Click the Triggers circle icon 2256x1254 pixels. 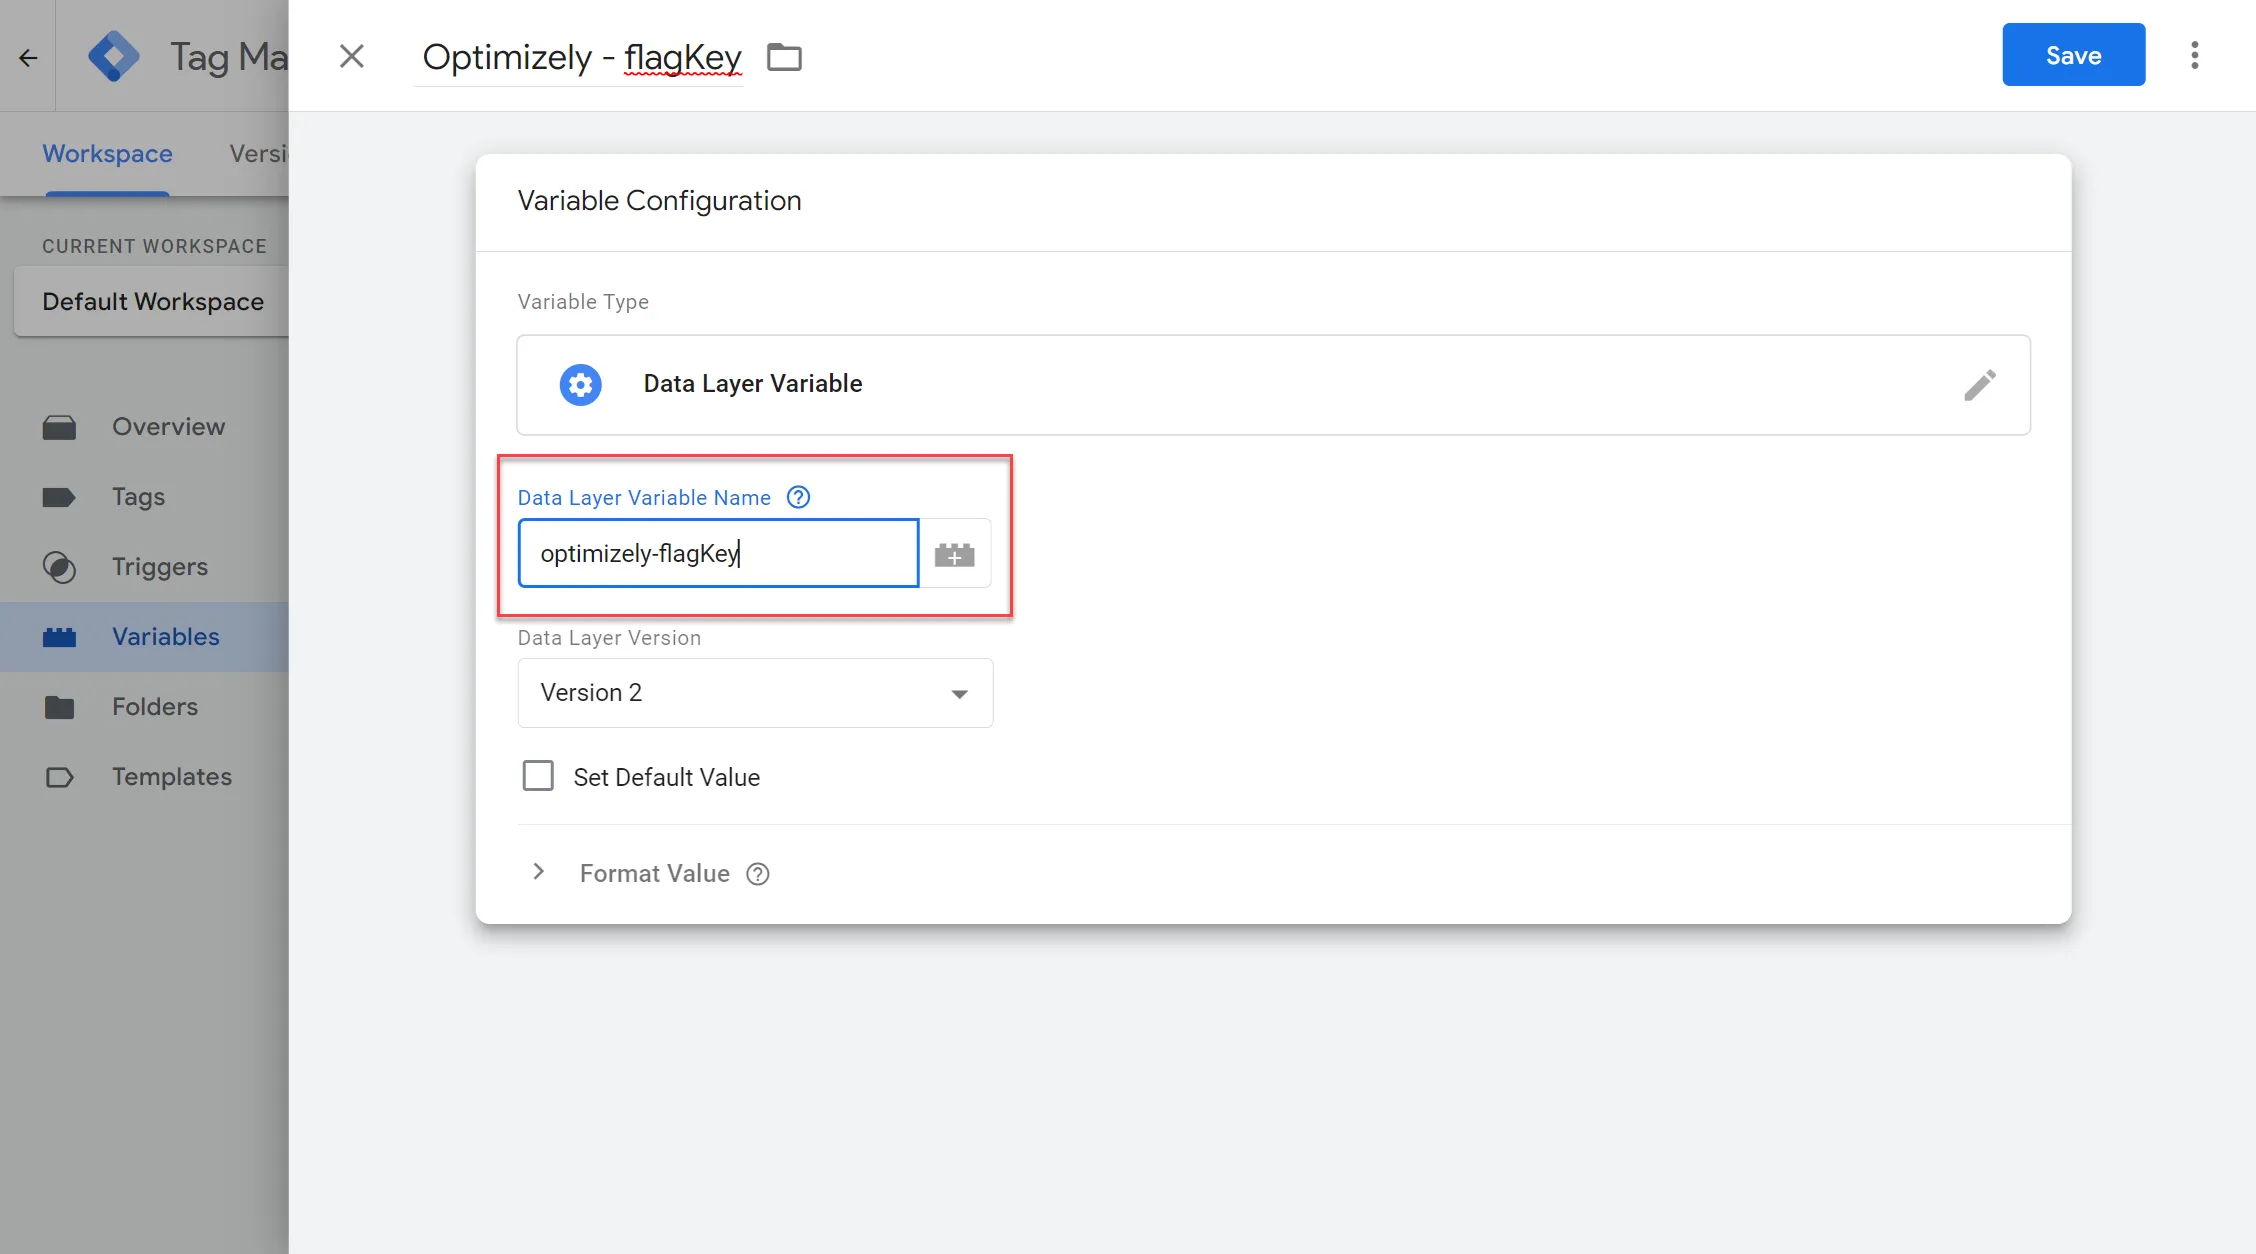tap(59, 567)
